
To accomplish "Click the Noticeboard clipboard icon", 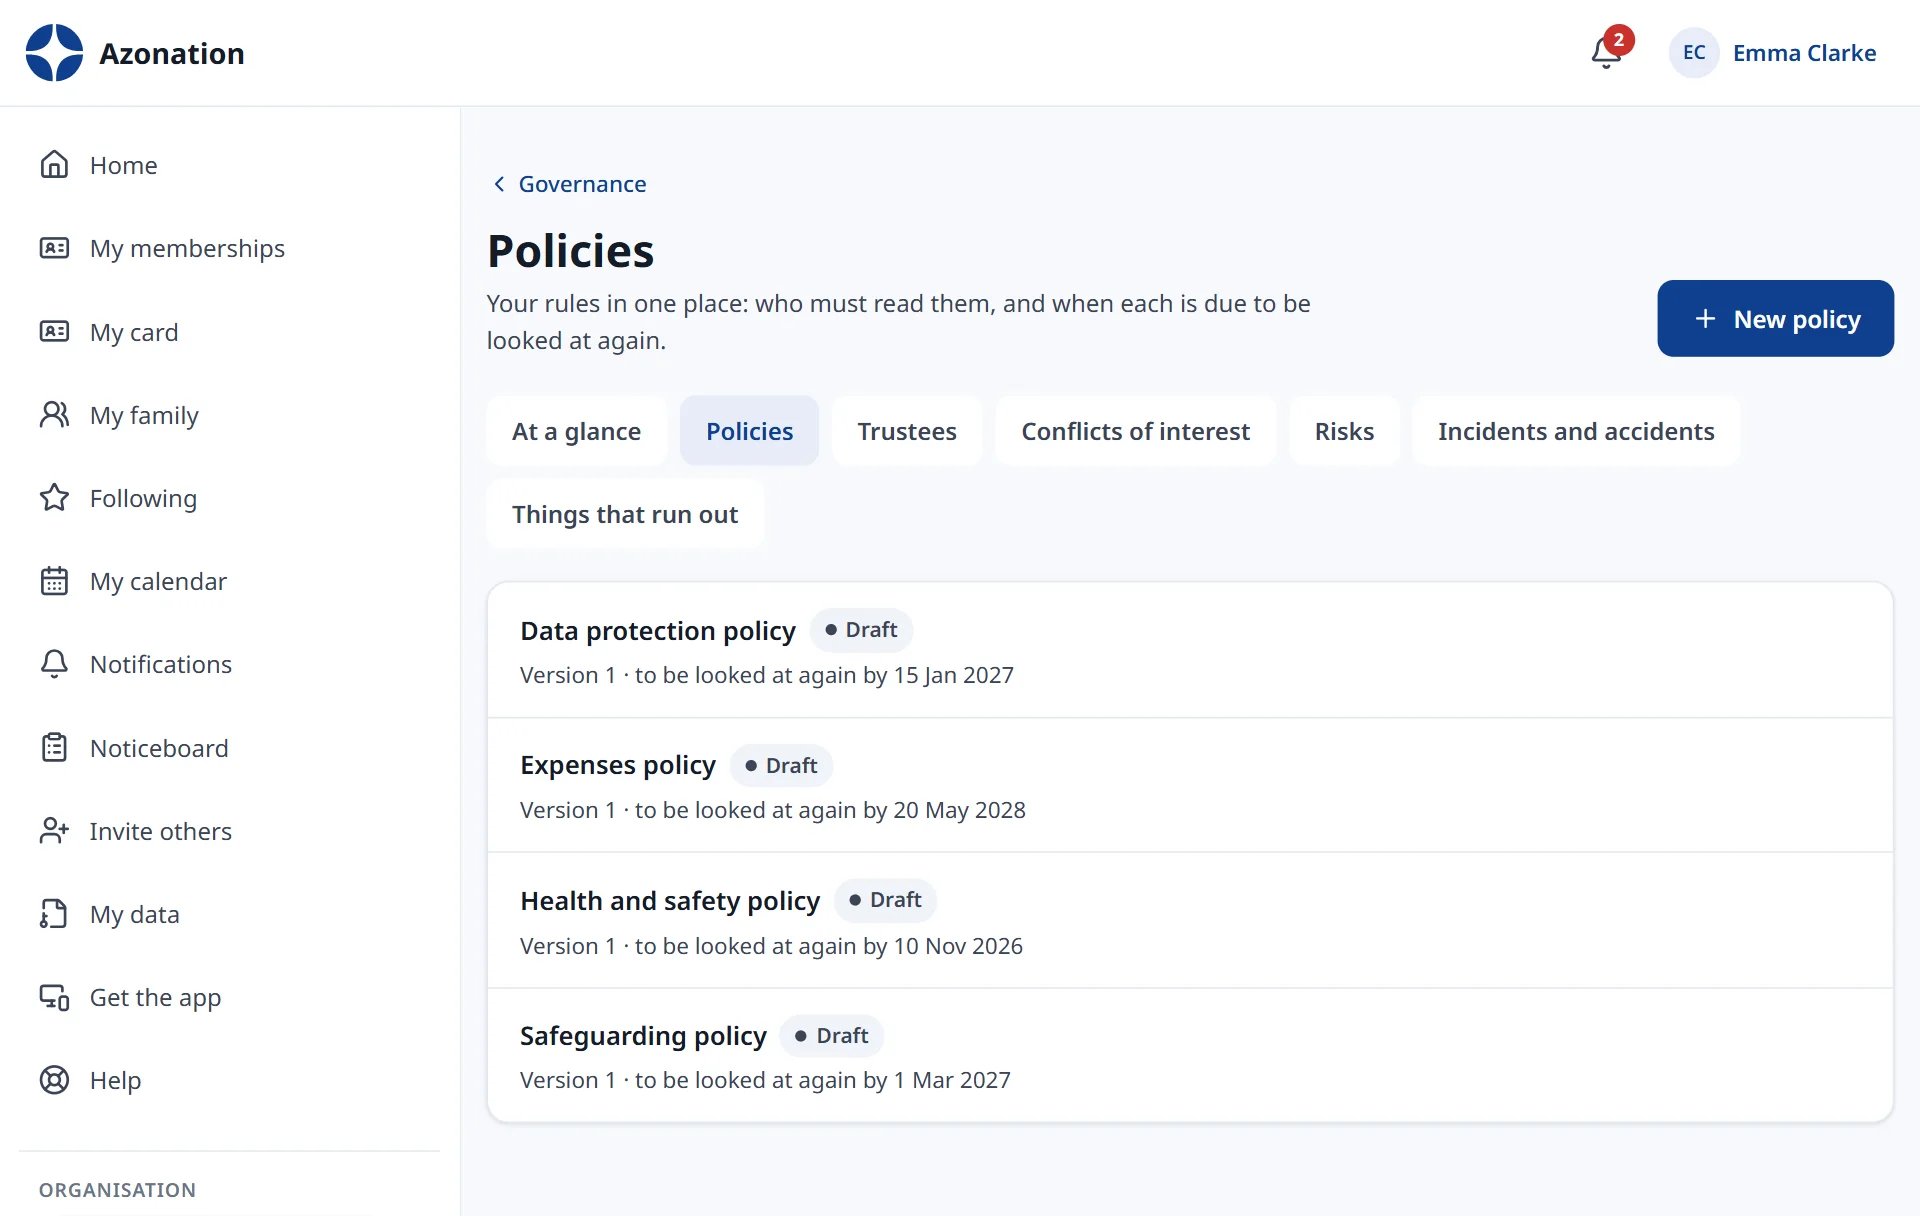I will pos(54,748).
